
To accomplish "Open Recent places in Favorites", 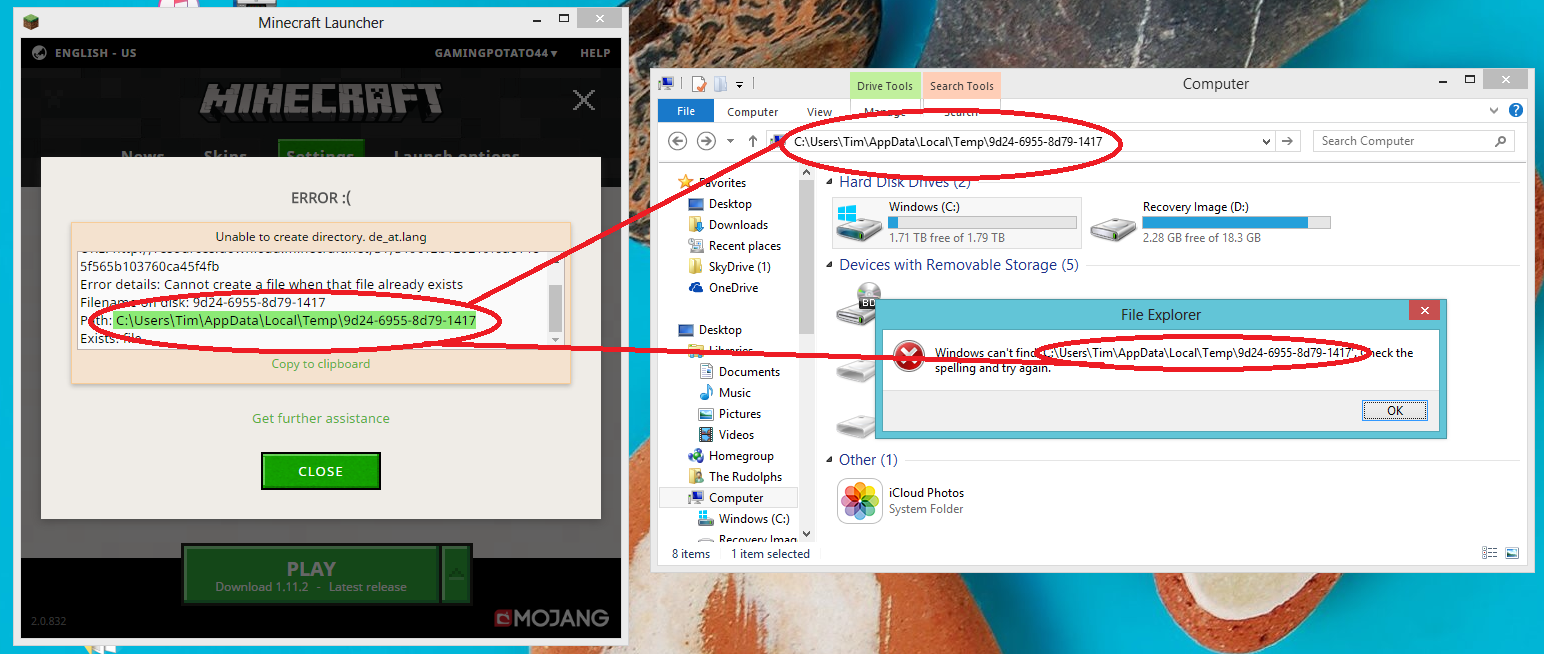I will [x=744, y=246].
